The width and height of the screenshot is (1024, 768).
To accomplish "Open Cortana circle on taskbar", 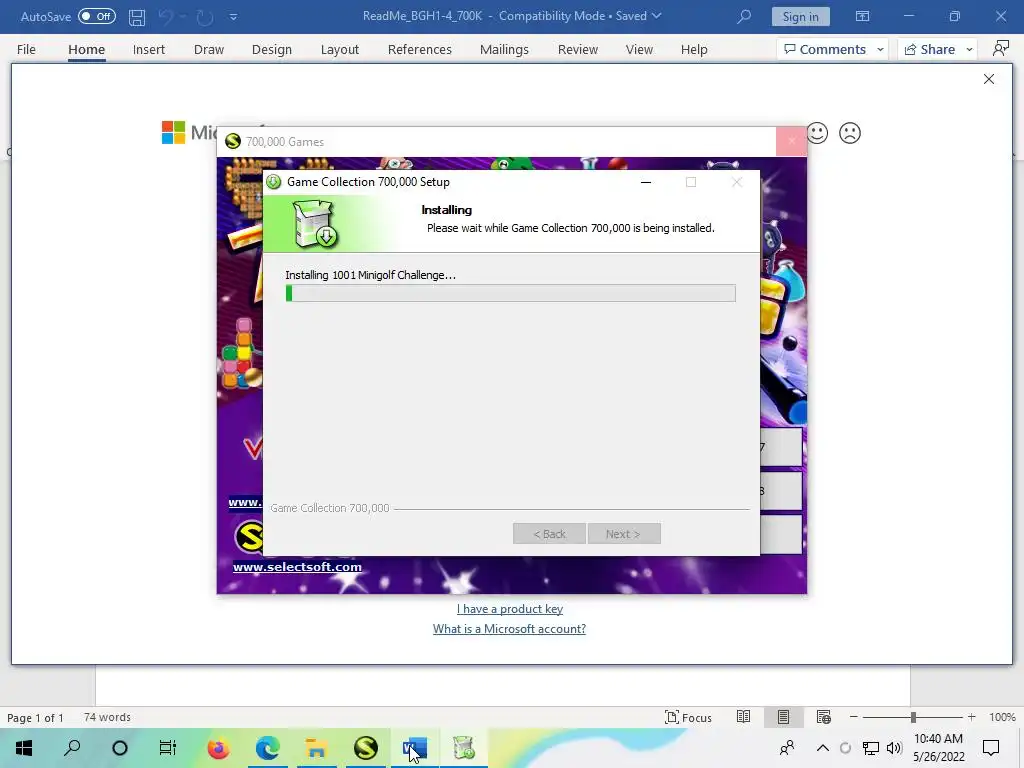I will [x=120, y=748].
